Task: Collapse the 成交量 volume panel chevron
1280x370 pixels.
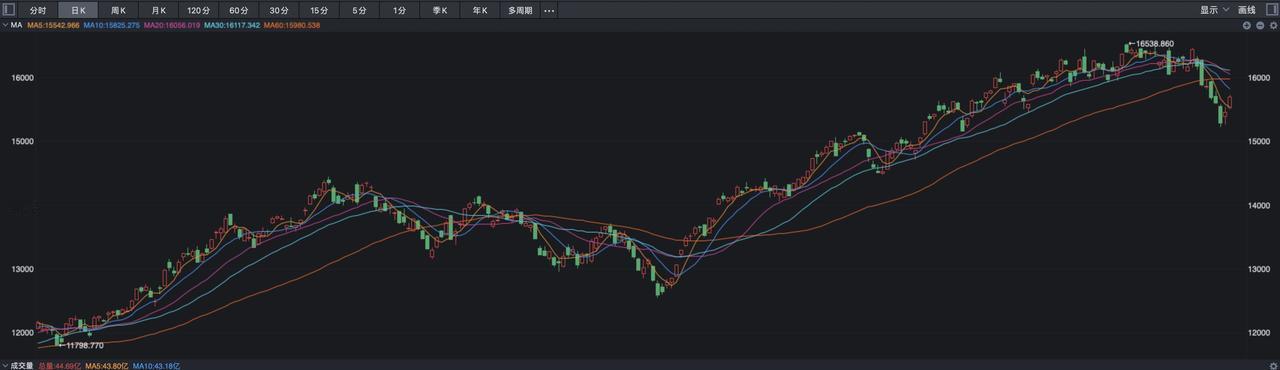Action: click(x=5, y=366)
